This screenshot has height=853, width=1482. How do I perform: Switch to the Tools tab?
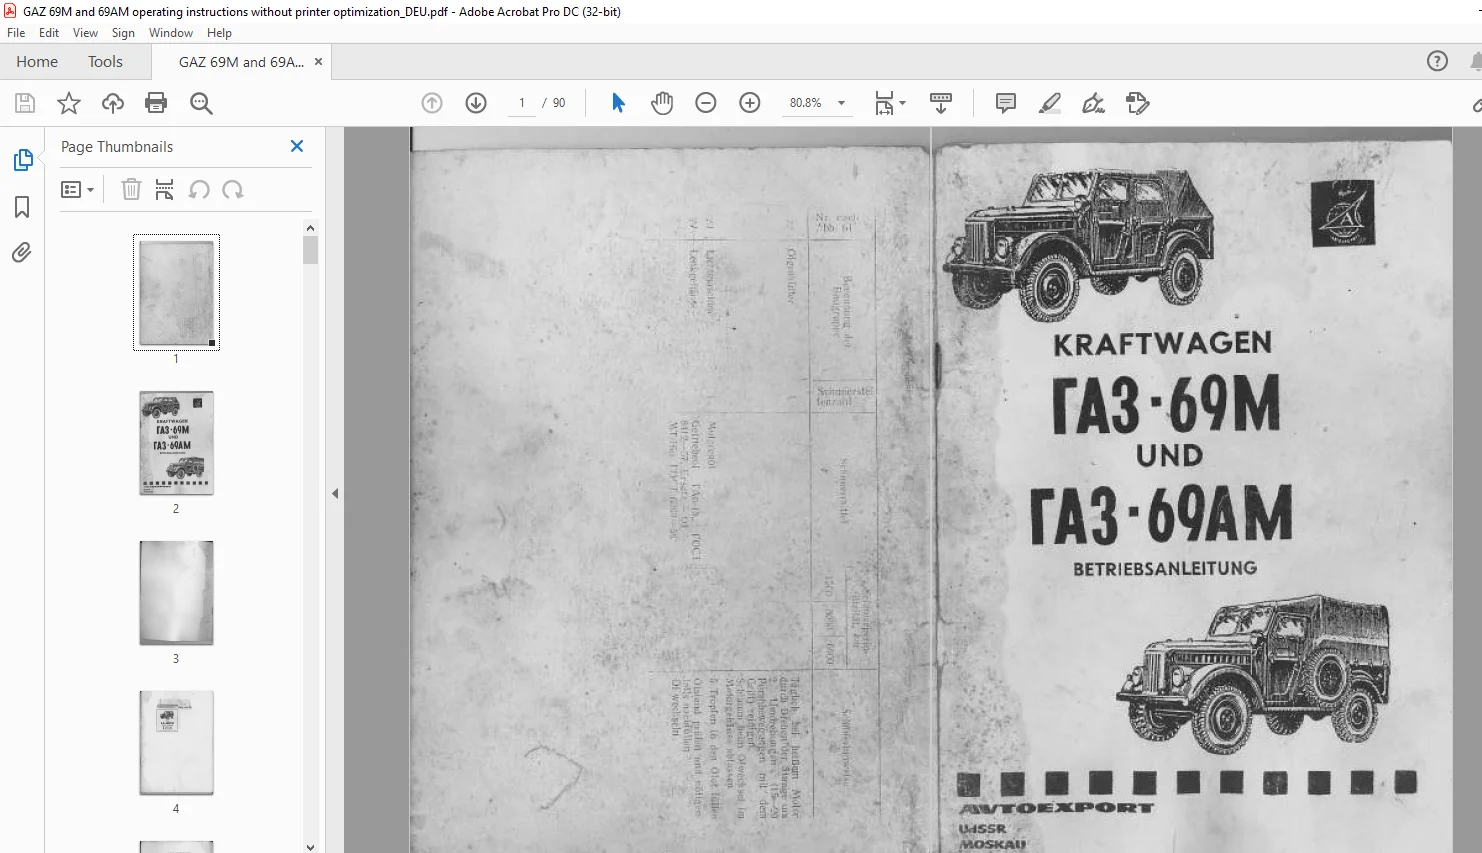tap(105, 61)
